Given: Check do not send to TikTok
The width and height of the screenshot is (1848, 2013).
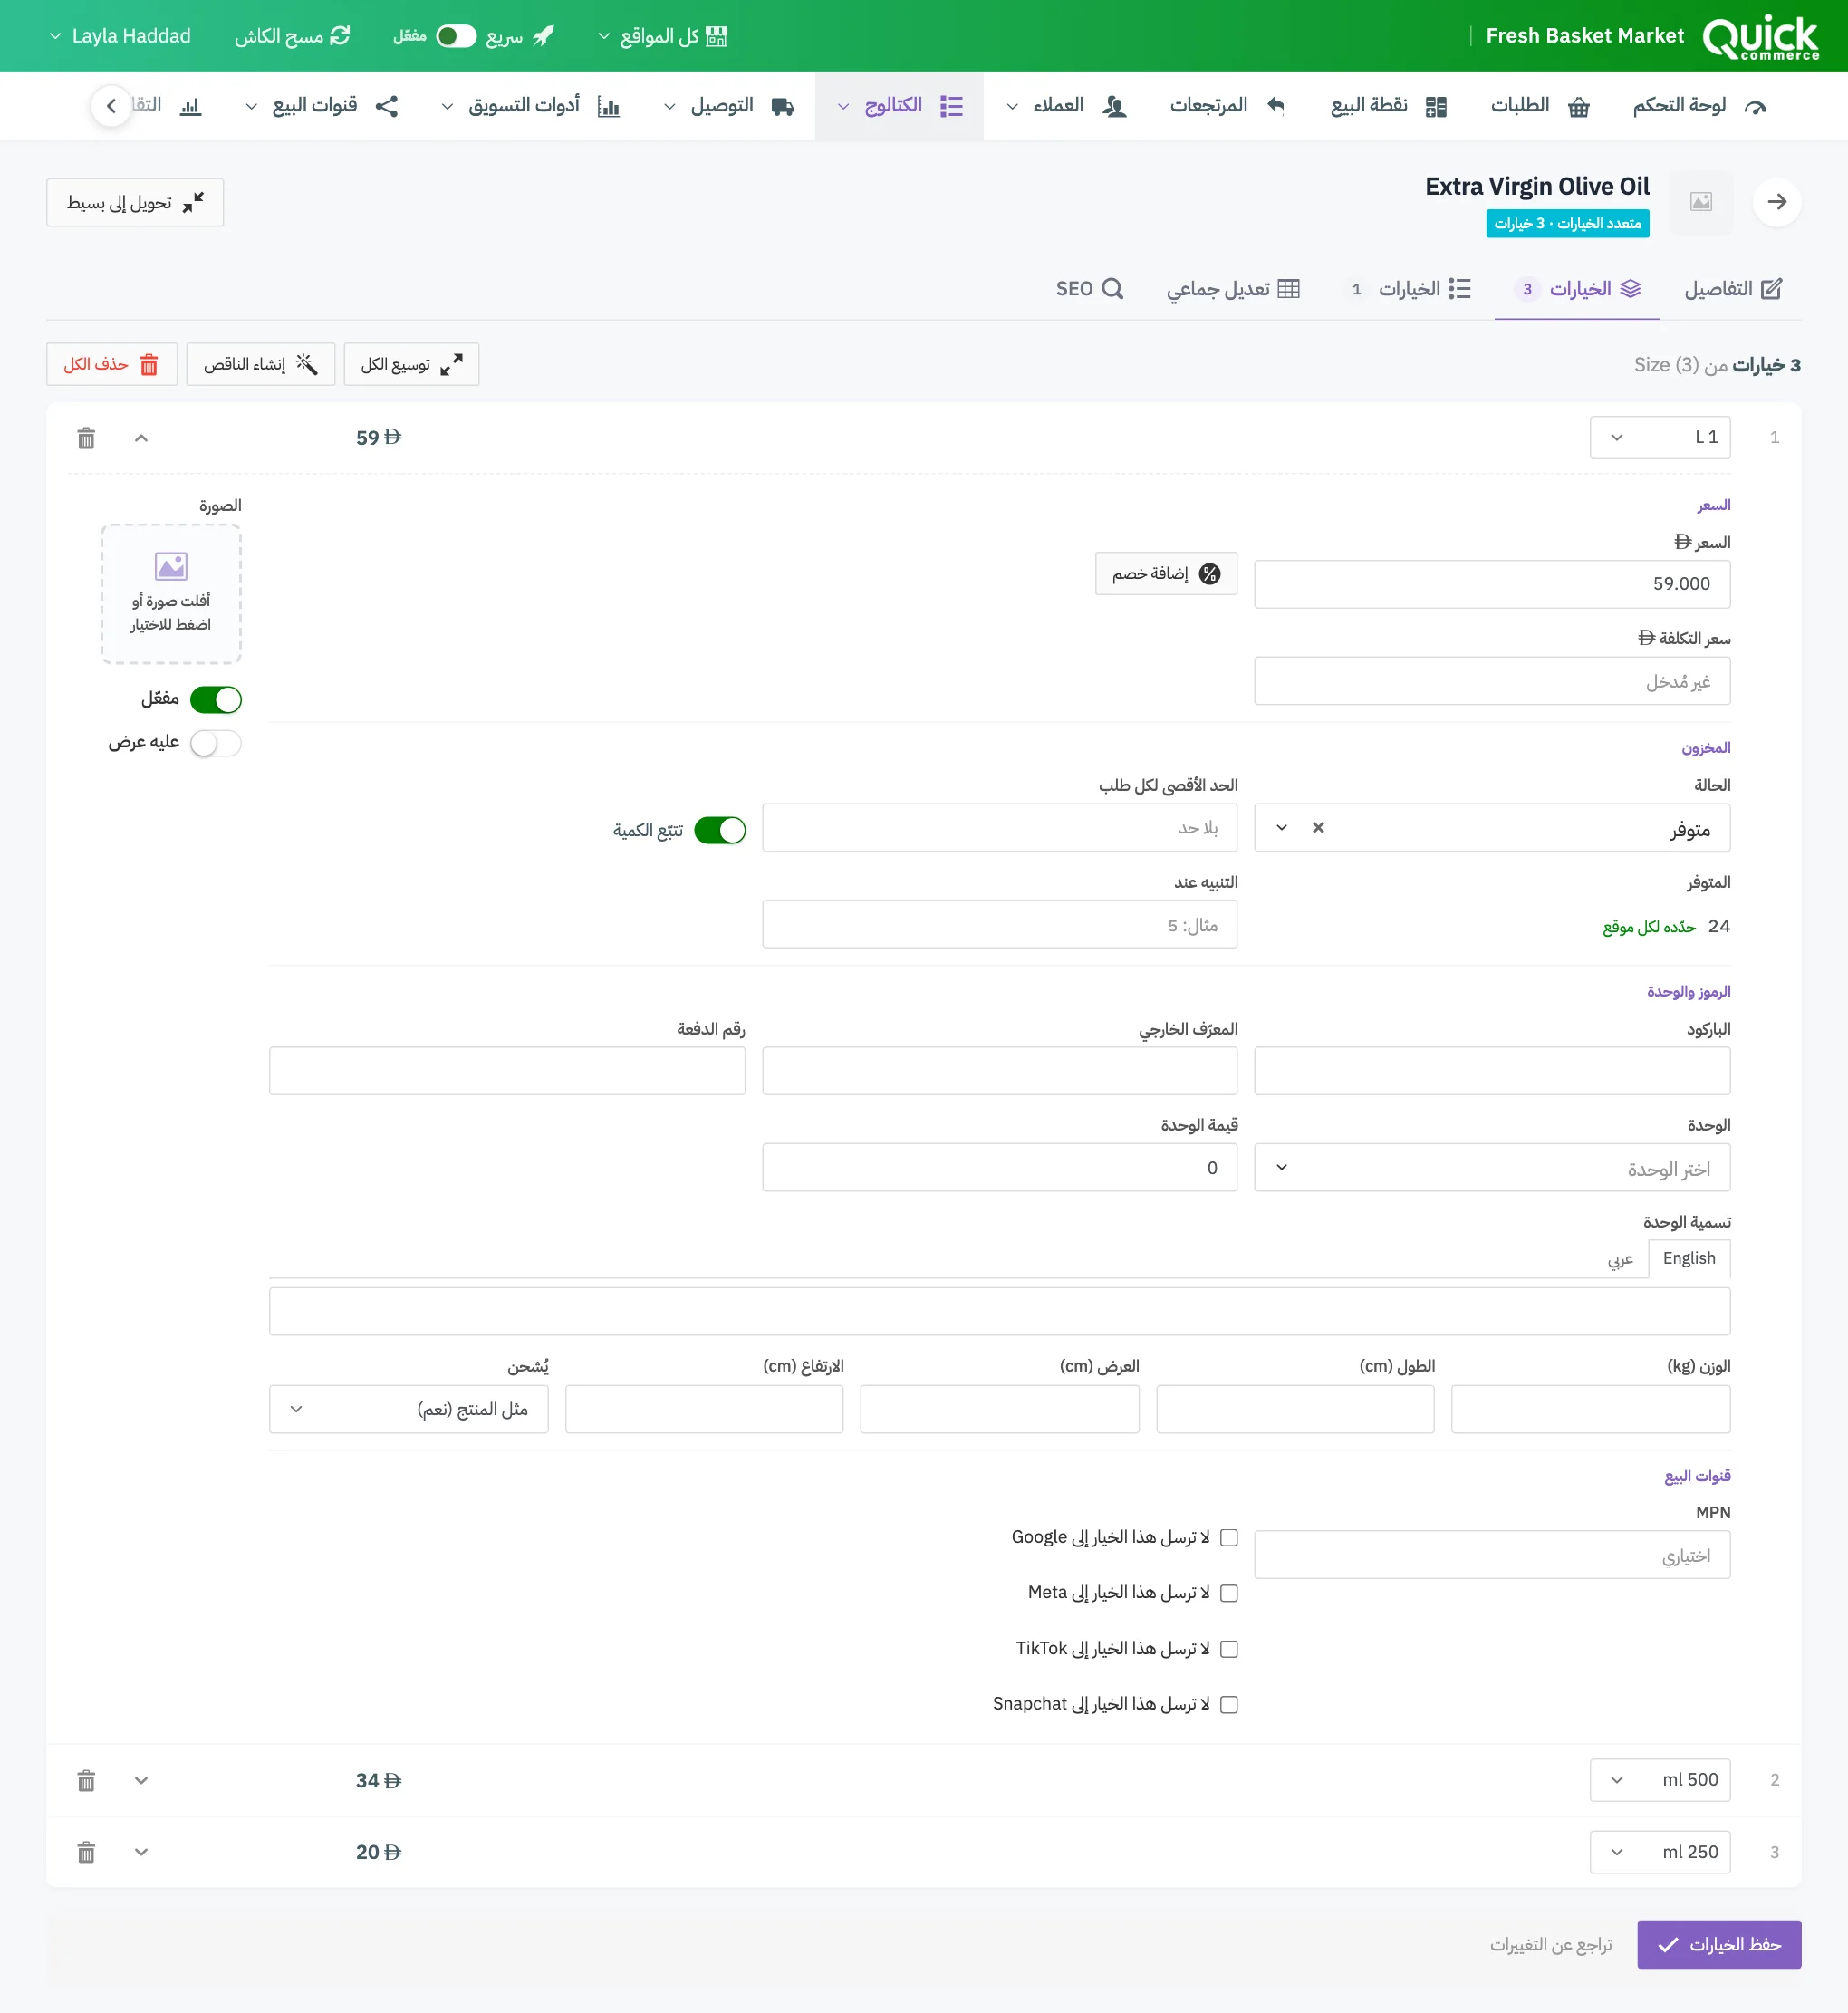Looking at the screenshot, I should coord(1229,1650).
